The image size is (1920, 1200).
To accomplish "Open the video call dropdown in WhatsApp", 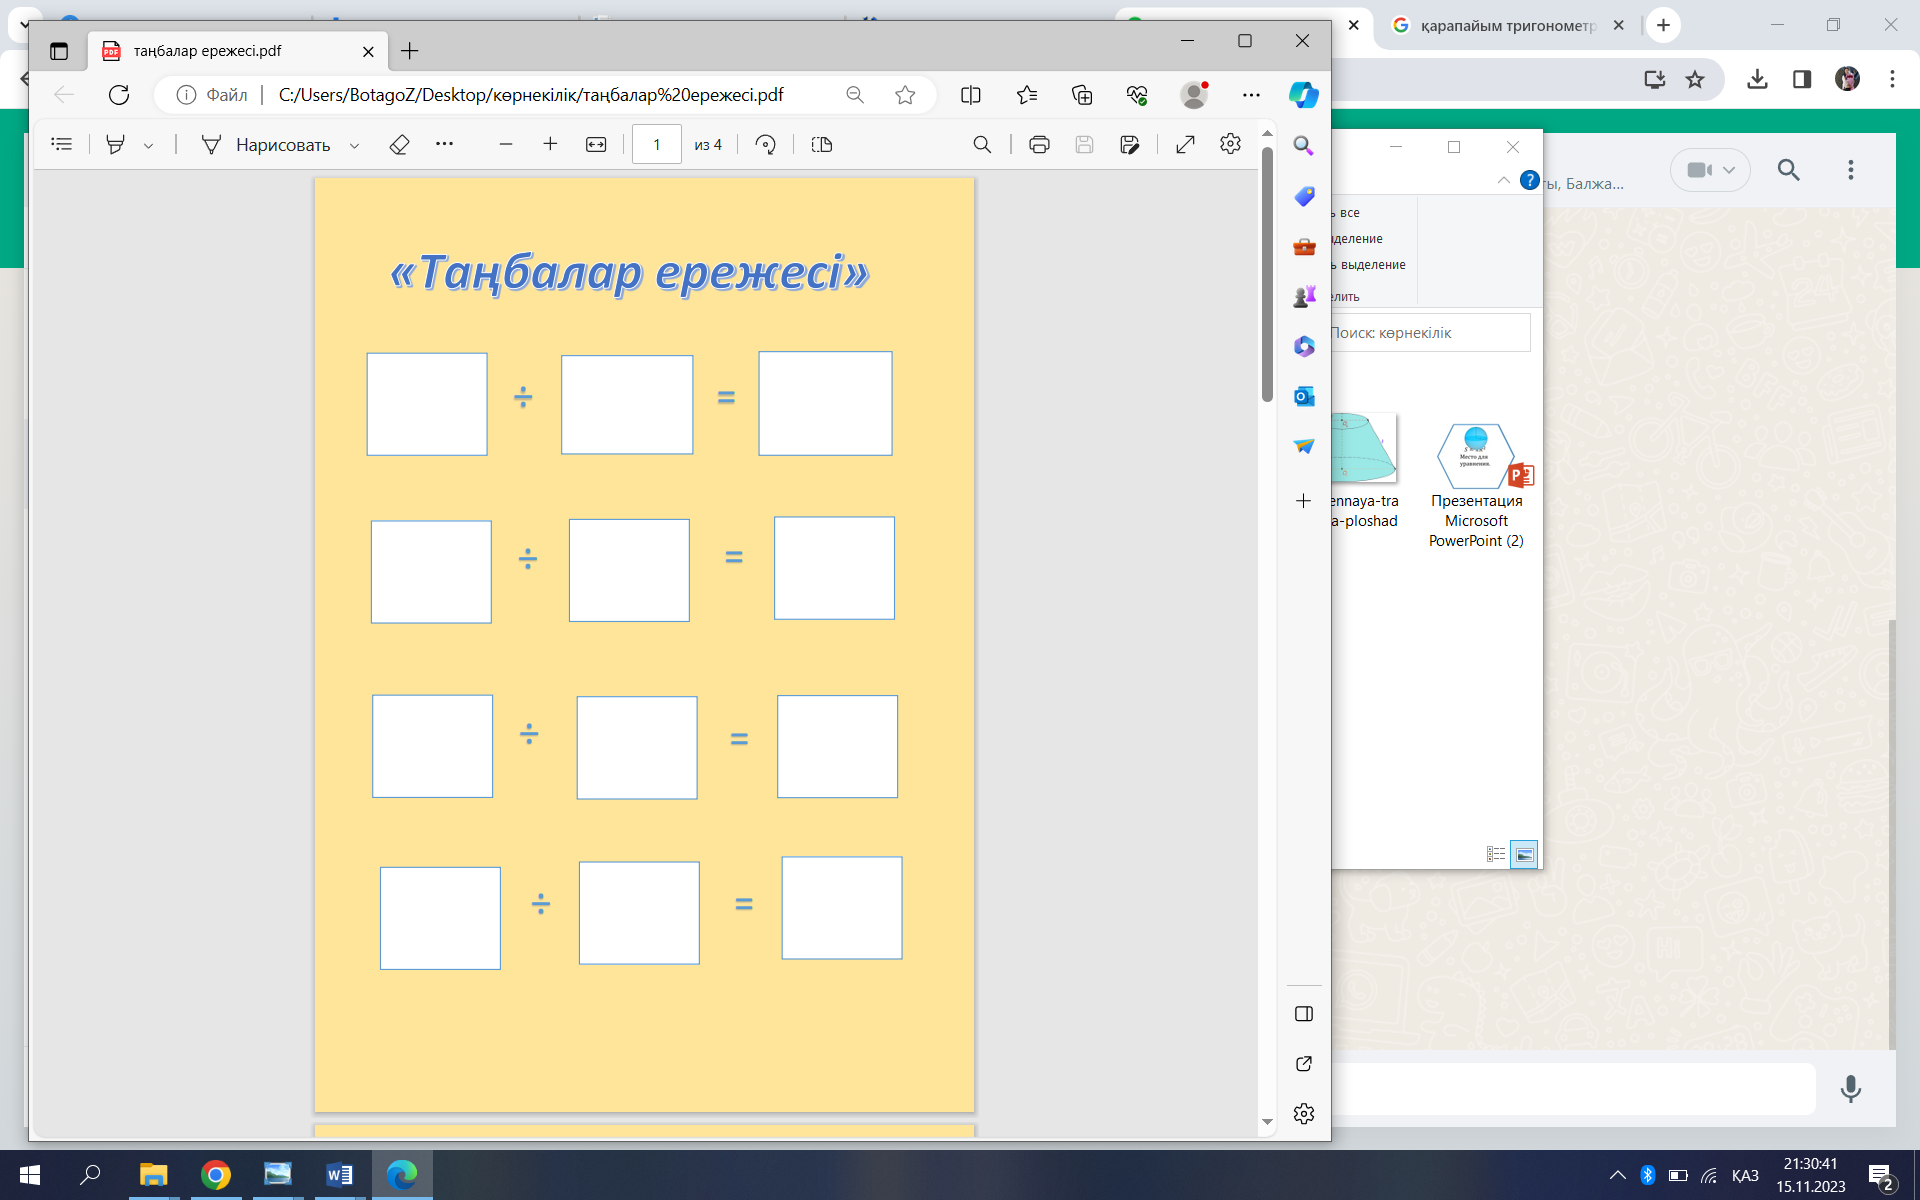I will [x=1710, y=170].
